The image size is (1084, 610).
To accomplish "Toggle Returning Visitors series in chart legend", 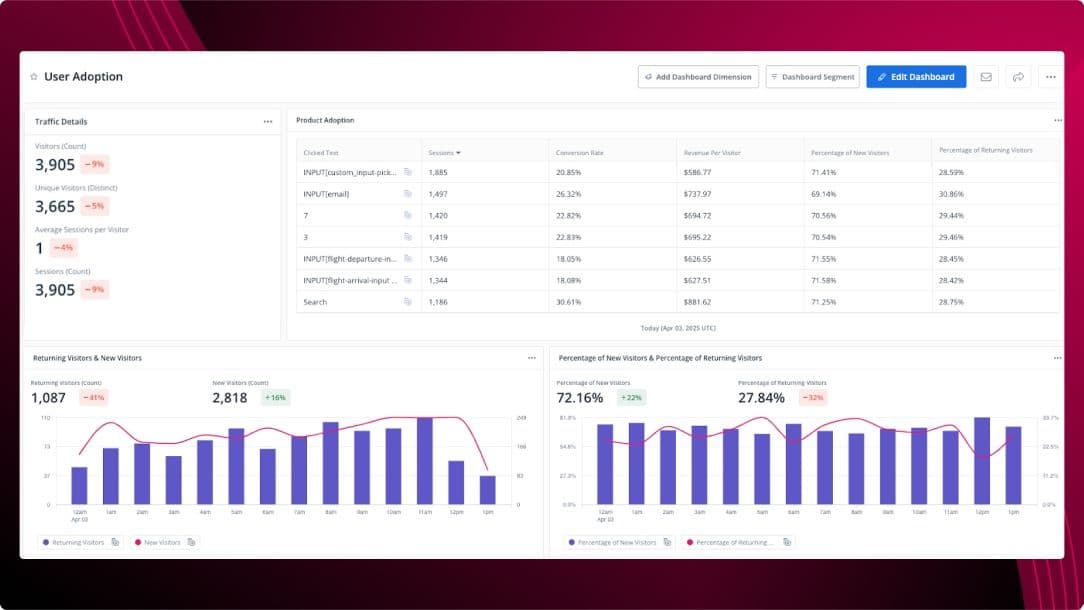I will [x=73, y=542].
